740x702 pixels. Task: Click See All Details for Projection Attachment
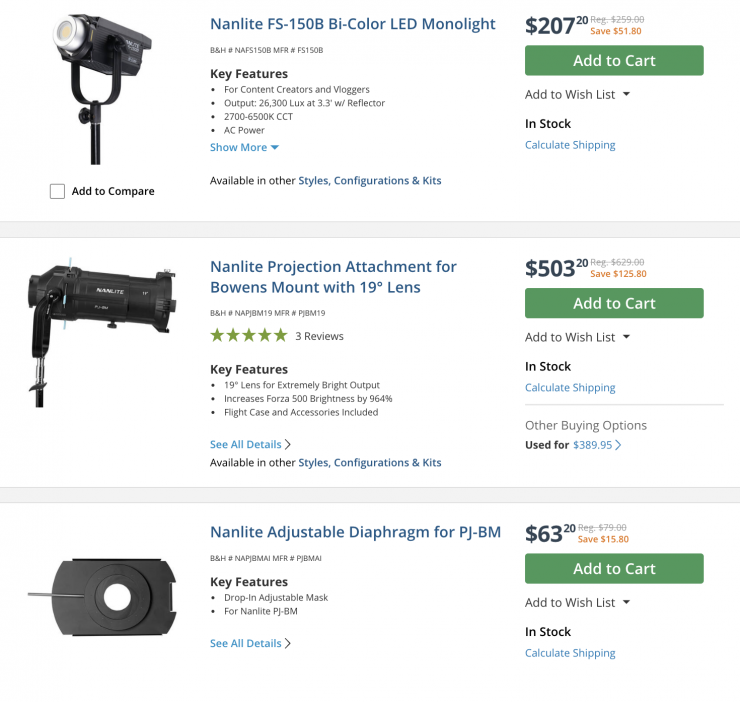250,444
